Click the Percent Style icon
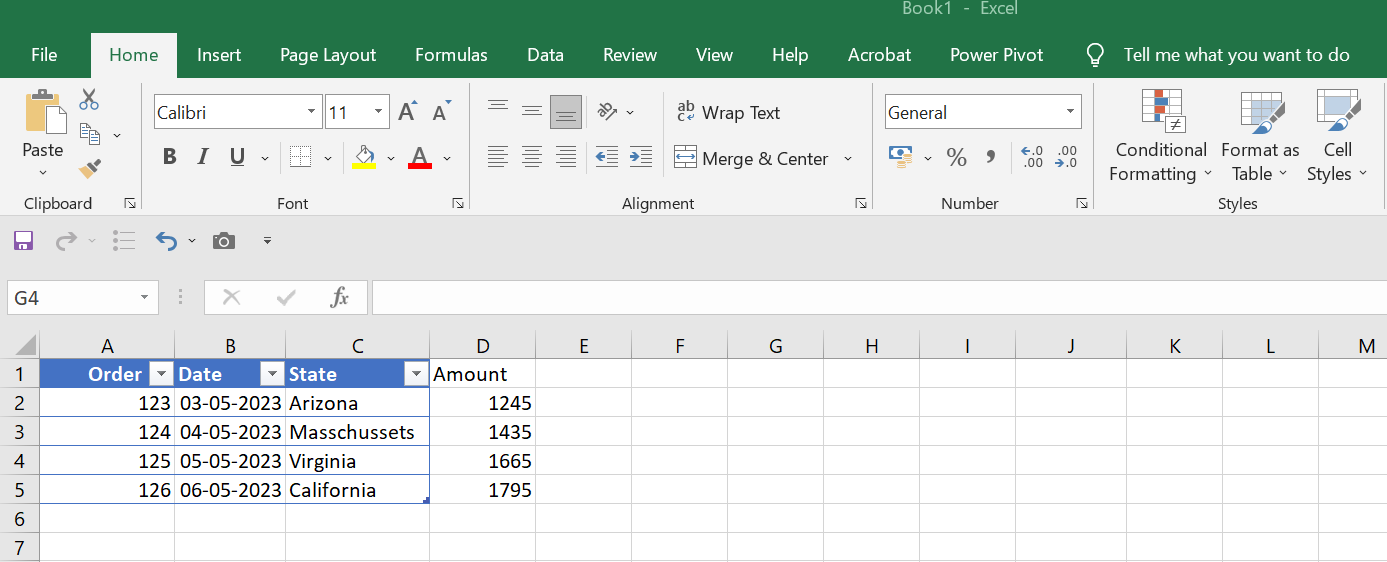Image resolution: width=1387 pixels, height=562 pixels. (x=956, y=158)
